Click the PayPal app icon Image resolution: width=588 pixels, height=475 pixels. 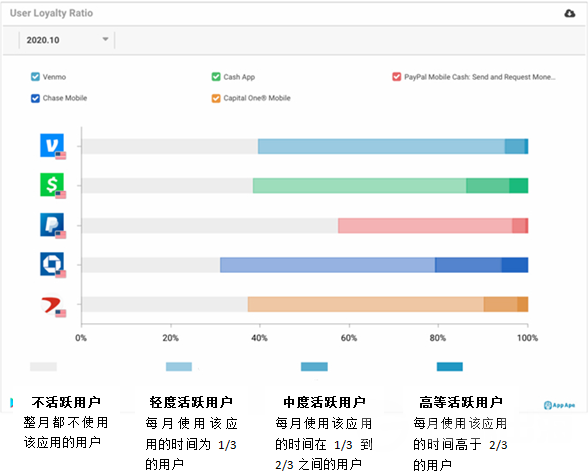click(52, 225)
